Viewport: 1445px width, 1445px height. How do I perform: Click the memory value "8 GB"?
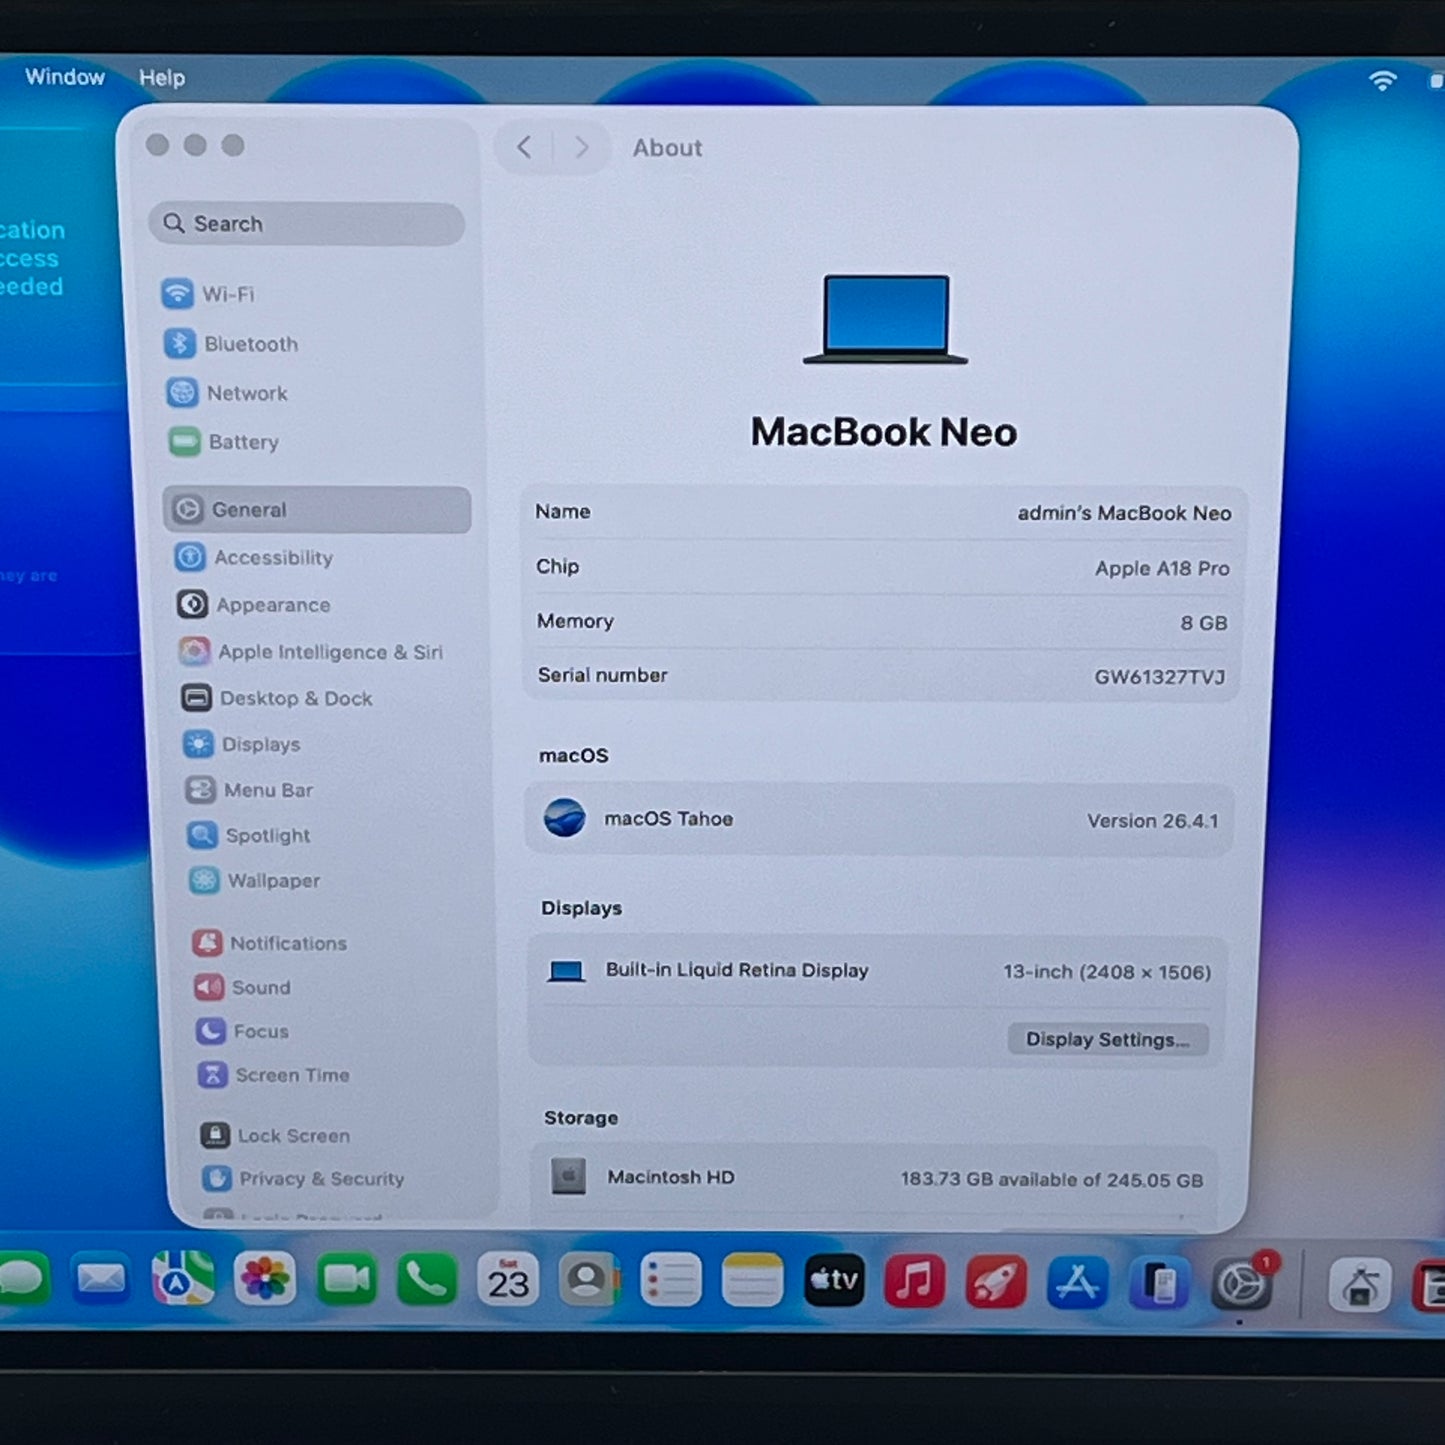coord(1204,623)
